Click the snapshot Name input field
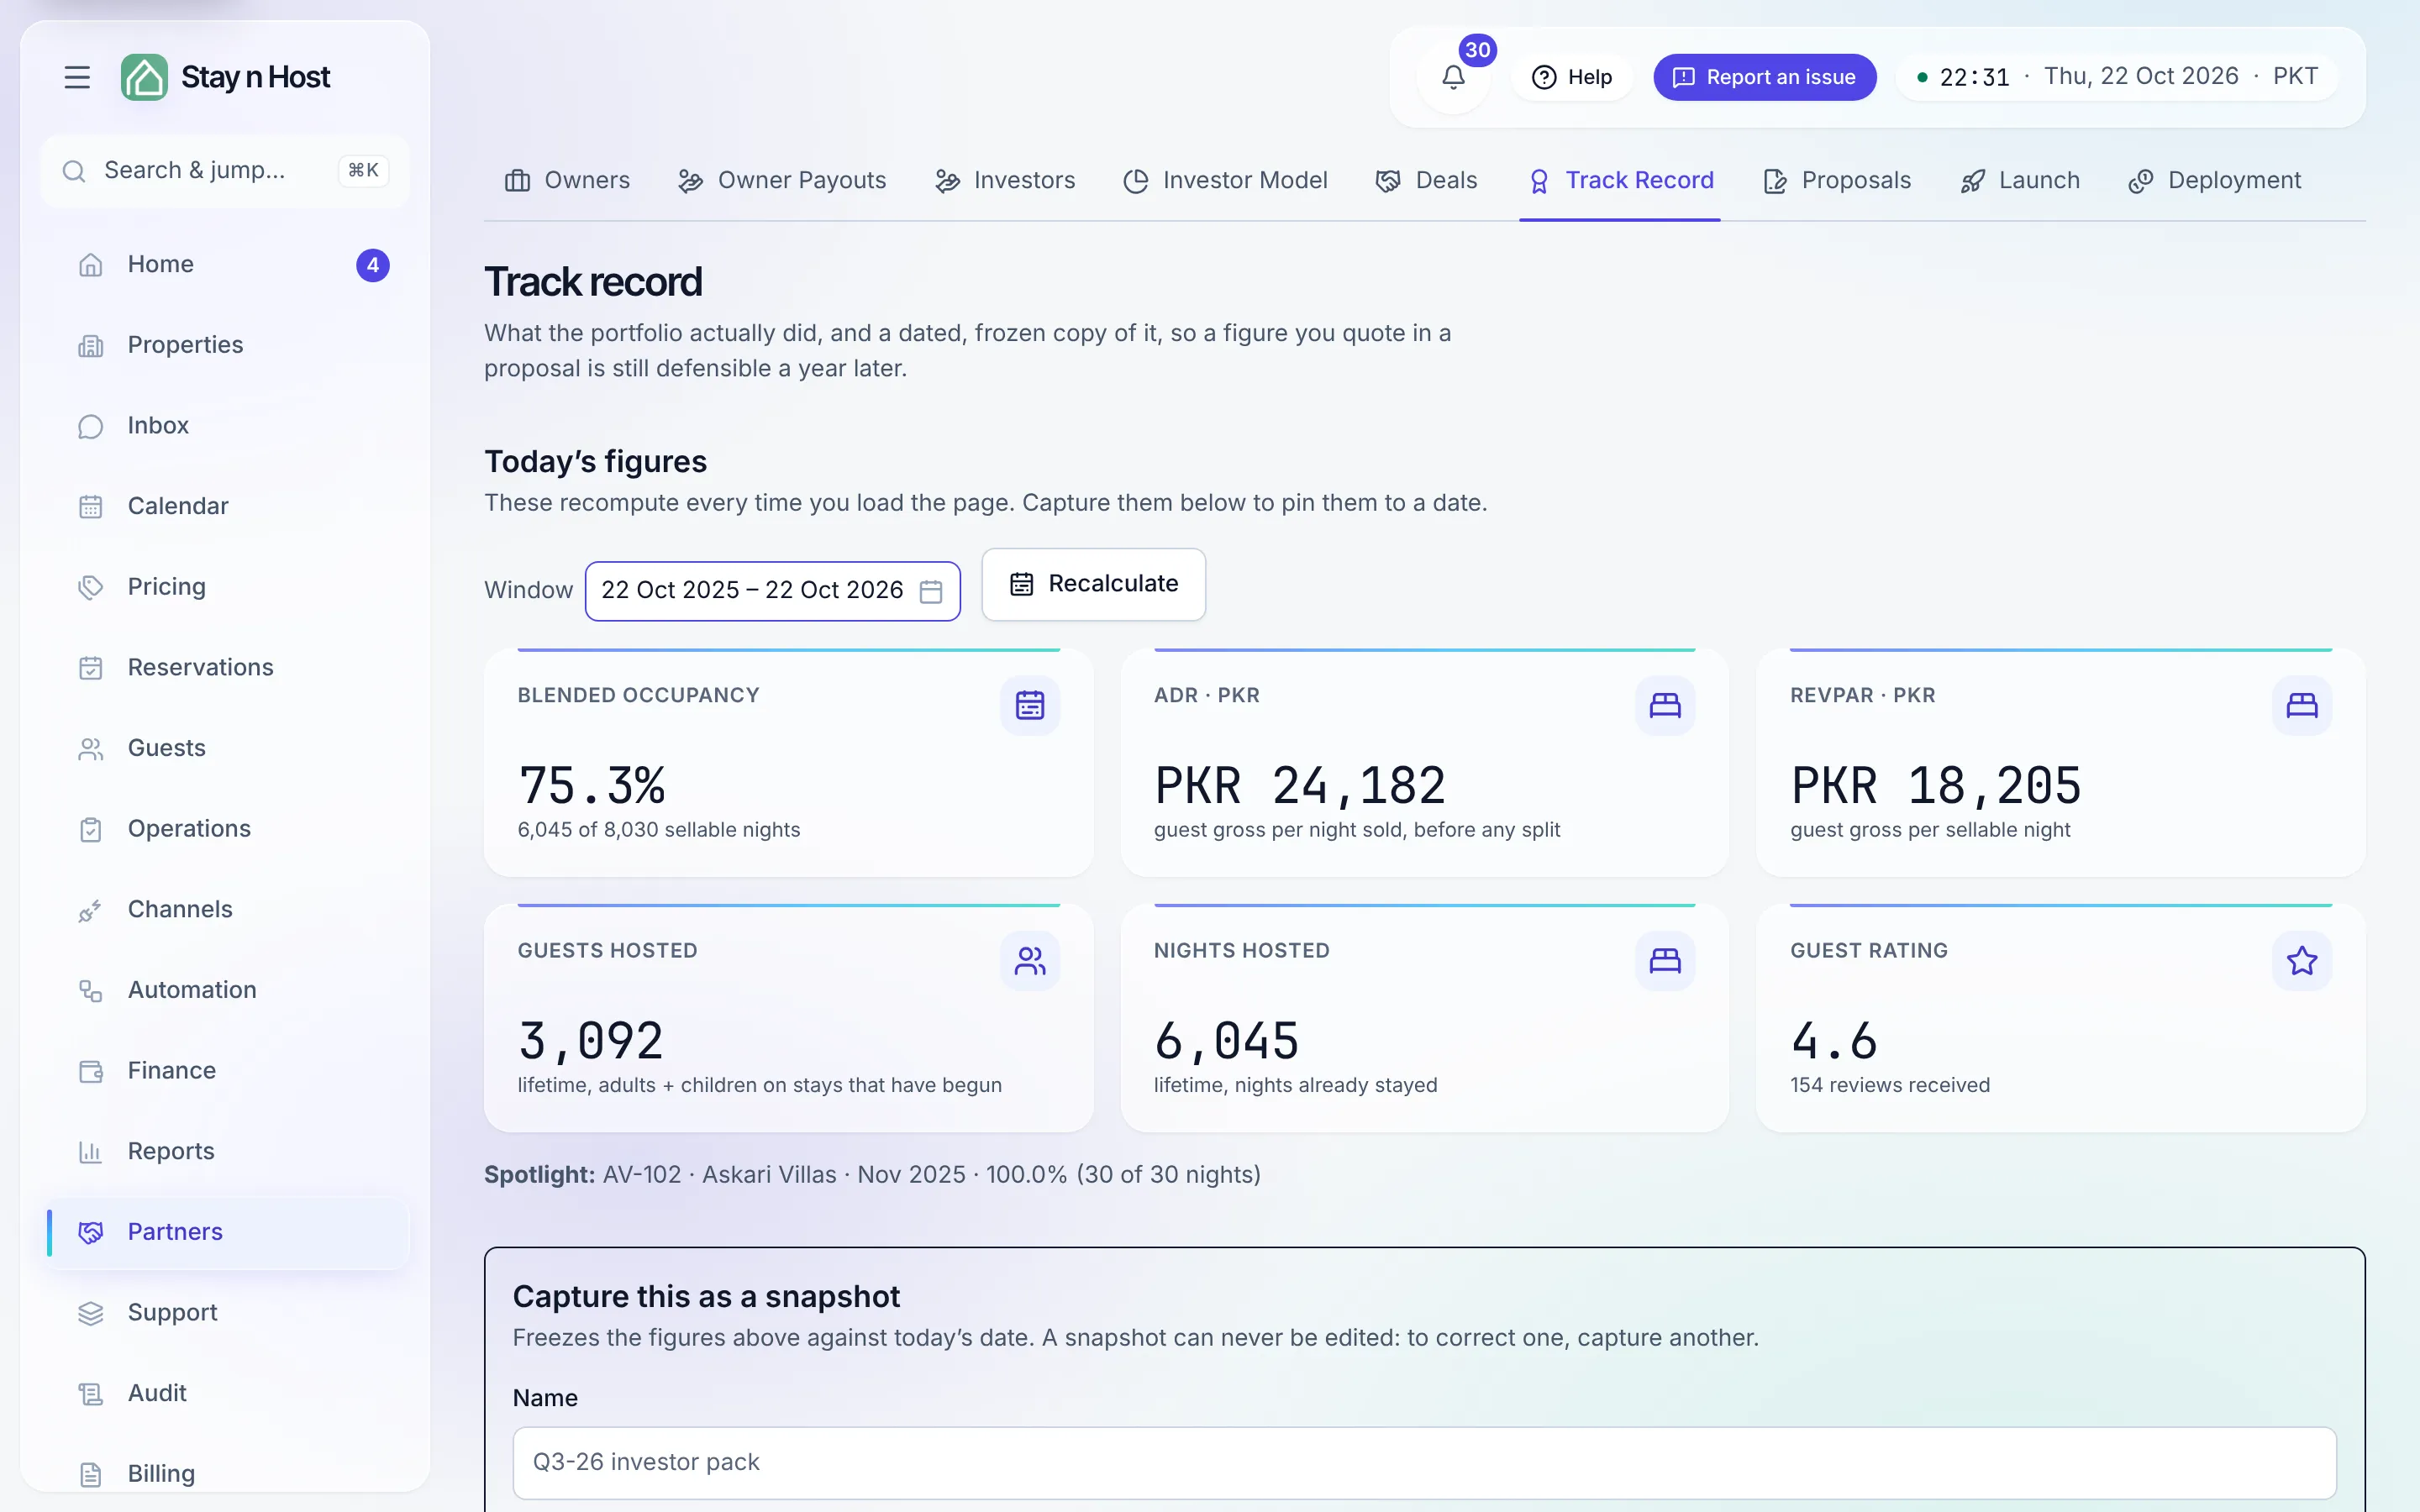 pos(1424,1462)
